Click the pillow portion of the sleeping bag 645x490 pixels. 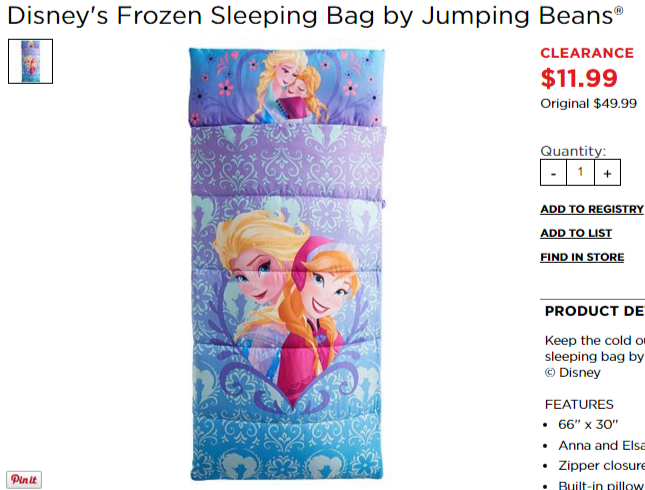(287, 87)
